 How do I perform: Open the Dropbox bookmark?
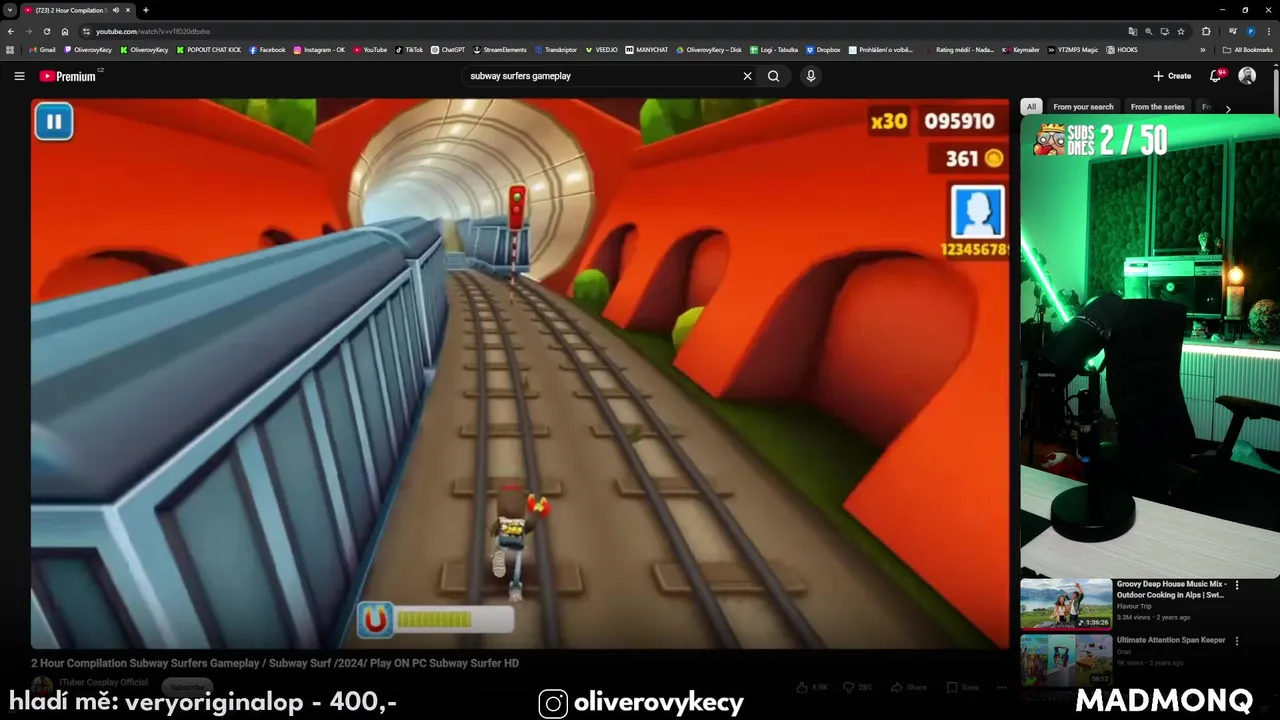[823, 50]
